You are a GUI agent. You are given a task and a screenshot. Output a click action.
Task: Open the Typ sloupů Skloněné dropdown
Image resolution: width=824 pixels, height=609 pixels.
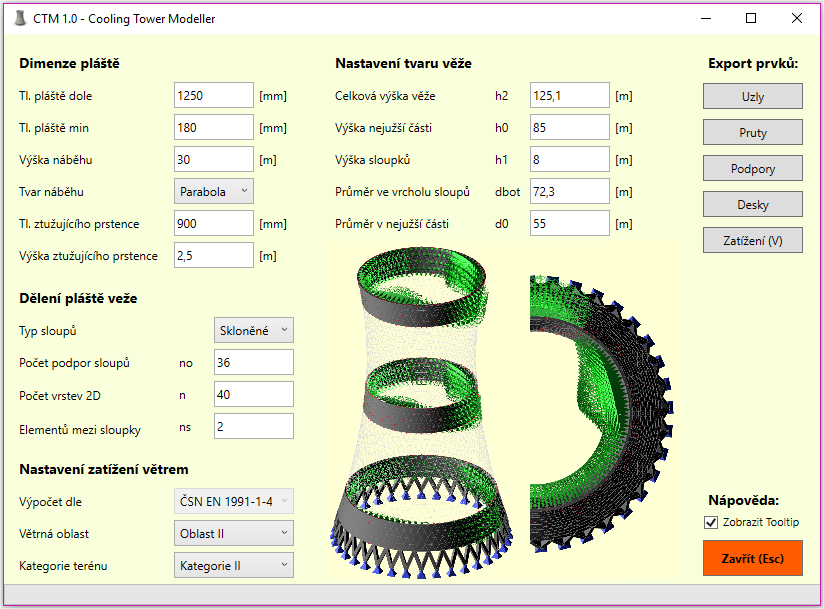click(254, 331)
